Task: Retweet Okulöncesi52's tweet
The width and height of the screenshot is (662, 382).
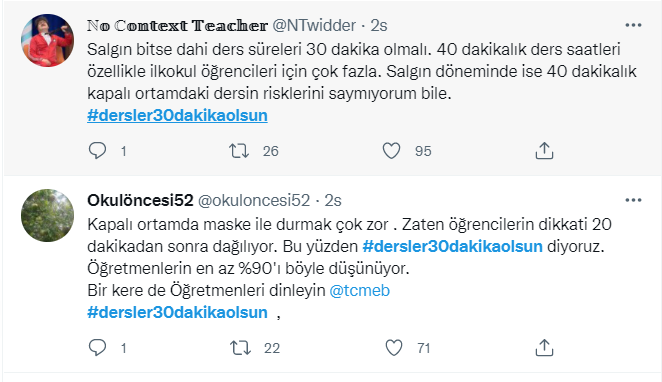Action: pyautogui.click(x=240, y=348)
